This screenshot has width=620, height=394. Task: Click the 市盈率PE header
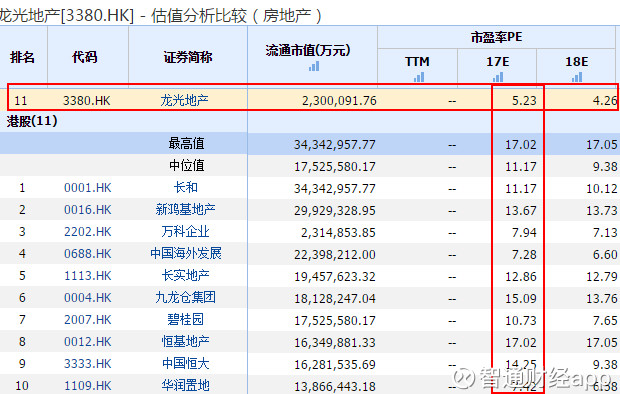click(x=497, y=37)
